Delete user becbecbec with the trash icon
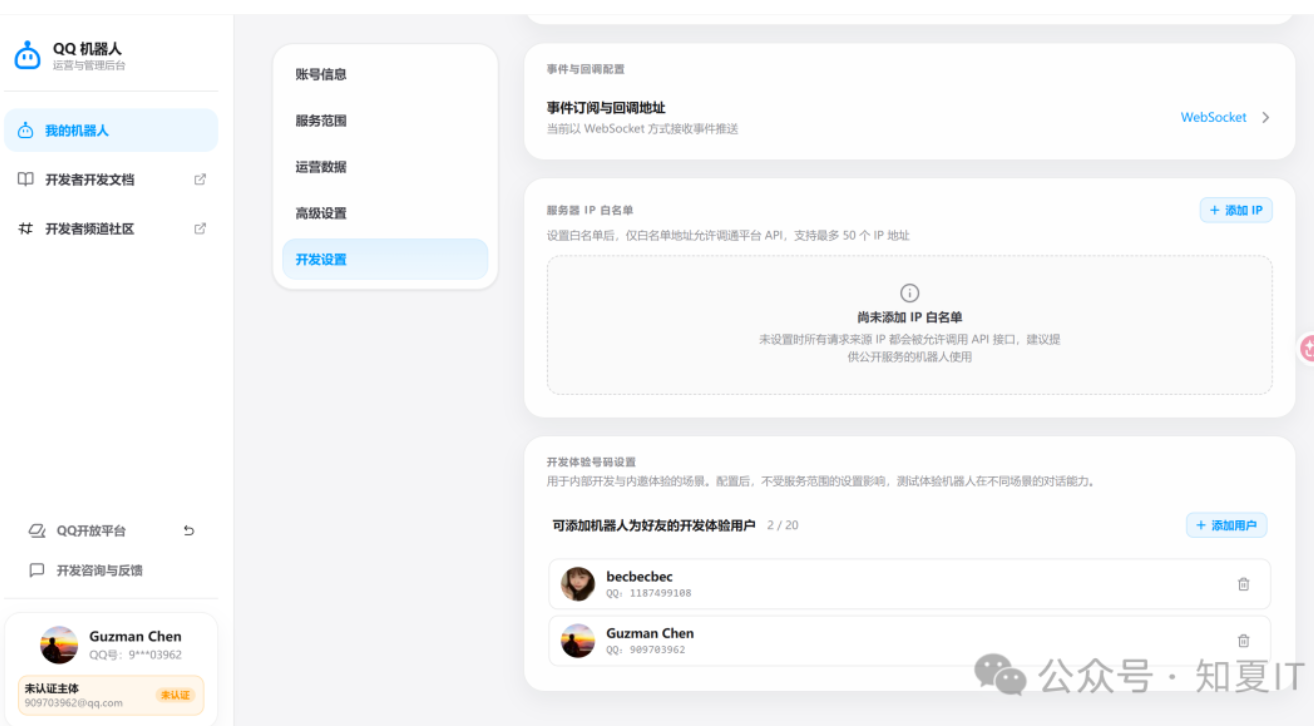 click(x=1244, y=584)
